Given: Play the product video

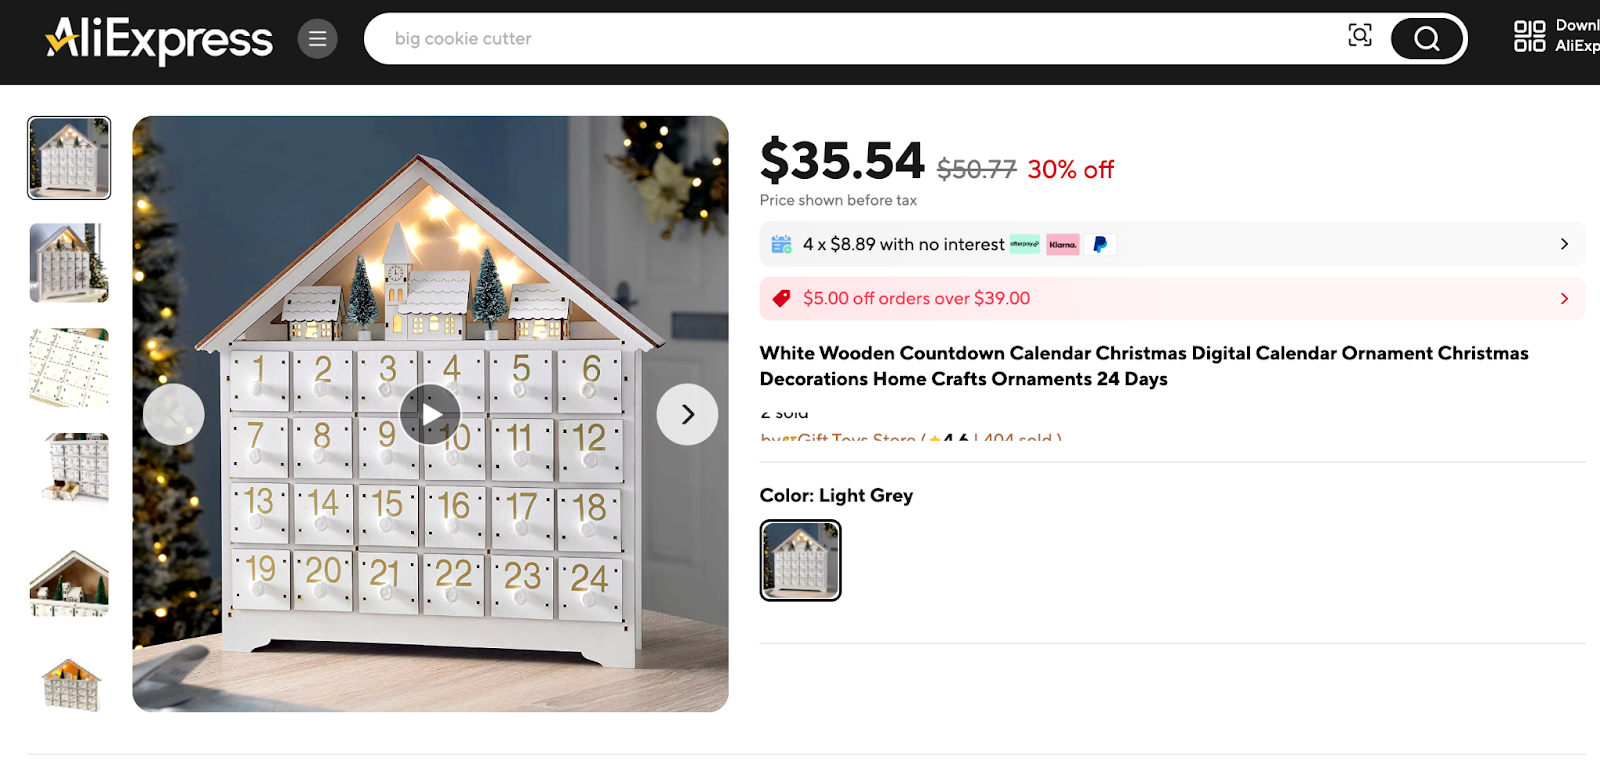Looking at the screenshot, I should 429,413.
